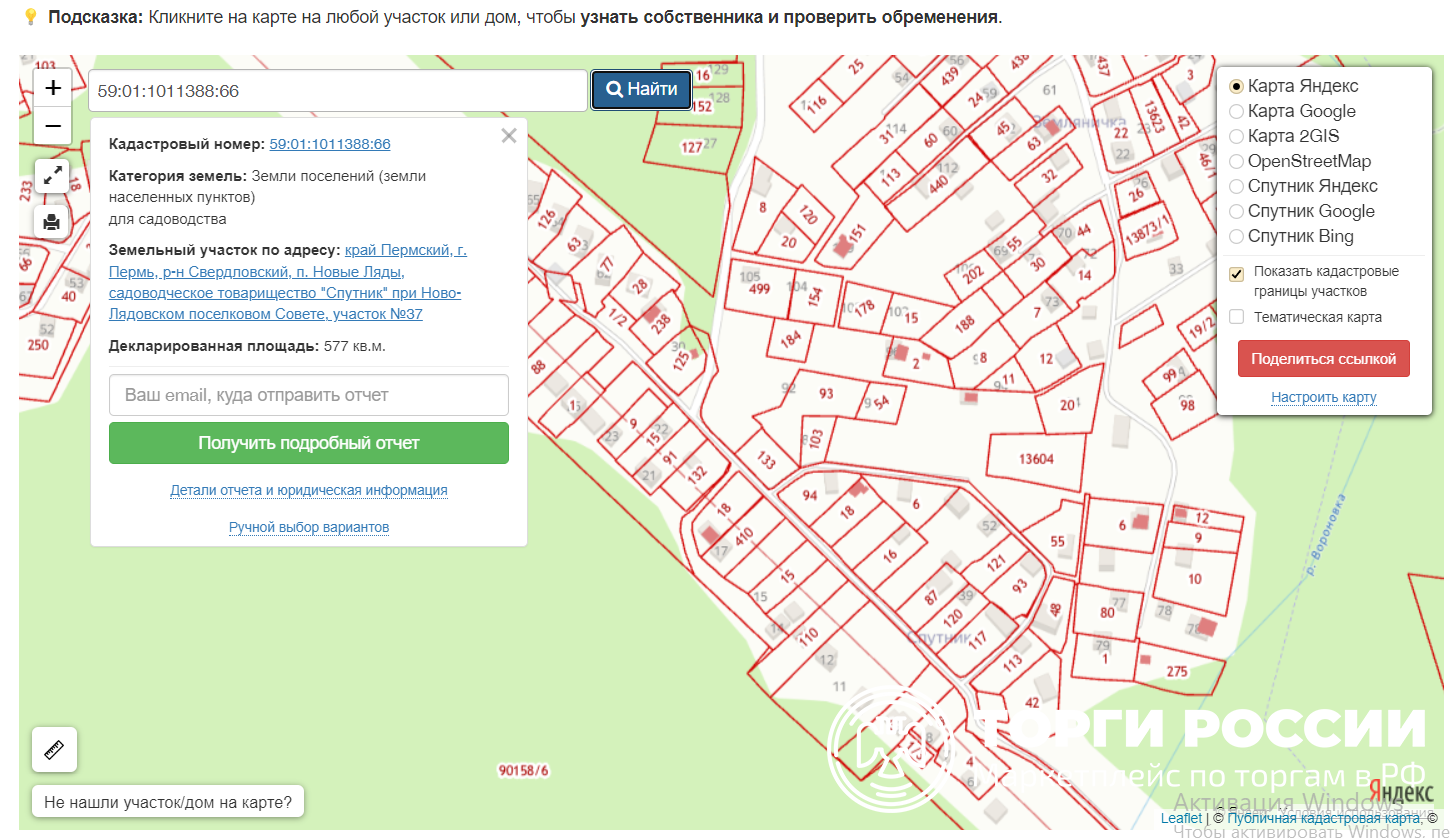The width and height of the screenshot is (1450, 838).
Task: Open the parcel address link
Action: coord(288,282)
